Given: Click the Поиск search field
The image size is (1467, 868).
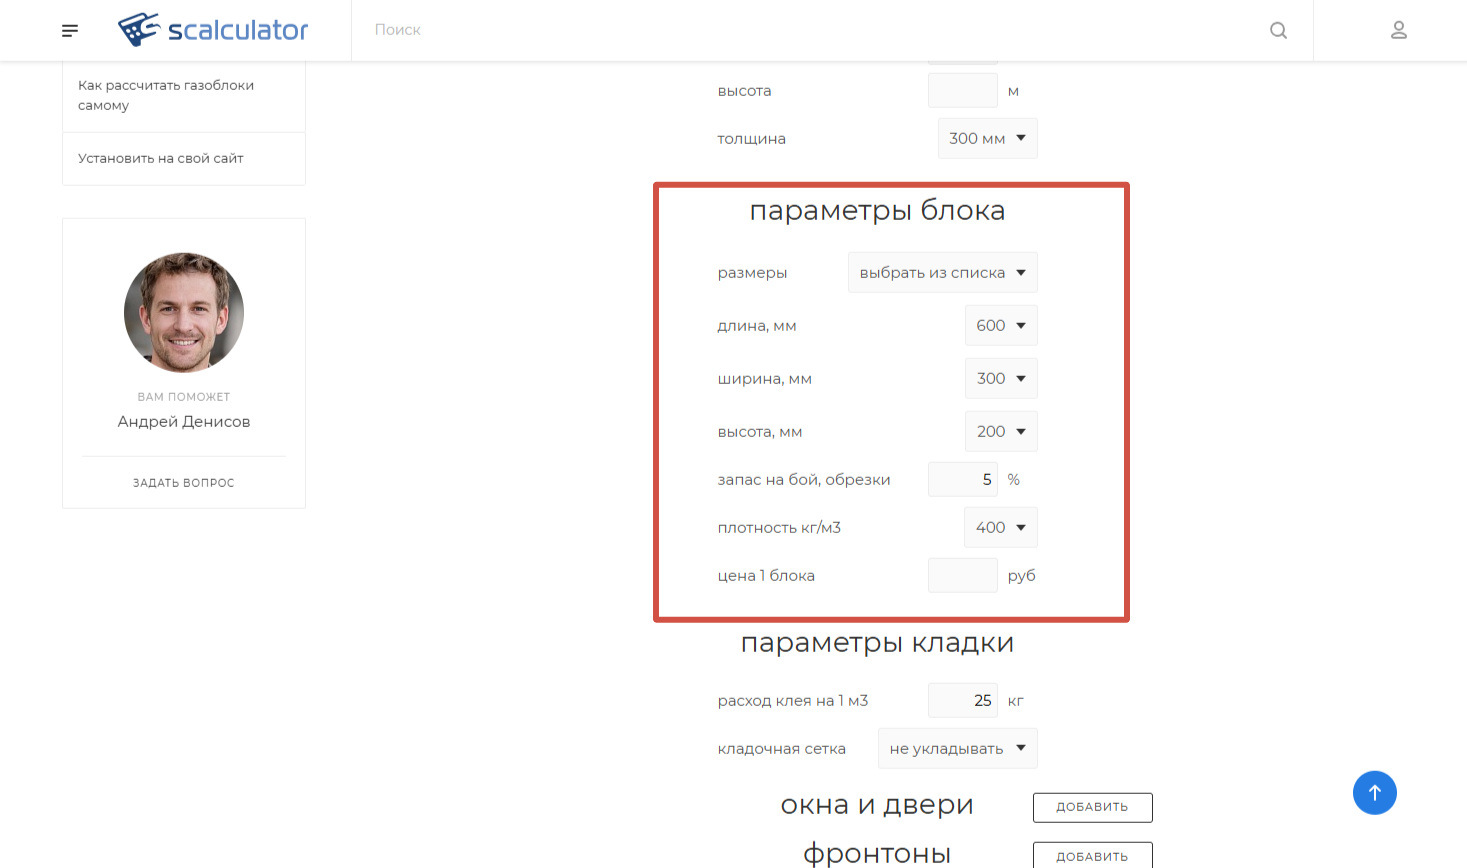Looking at the screenshot, I should (800, 30).
